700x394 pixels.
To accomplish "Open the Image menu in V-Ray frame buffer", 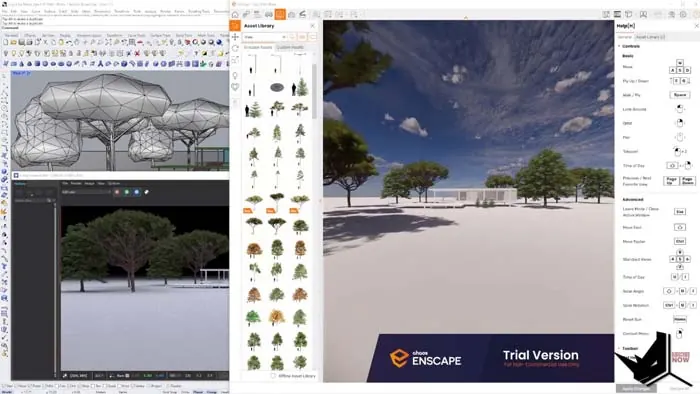I will click(x=89, y=183).
